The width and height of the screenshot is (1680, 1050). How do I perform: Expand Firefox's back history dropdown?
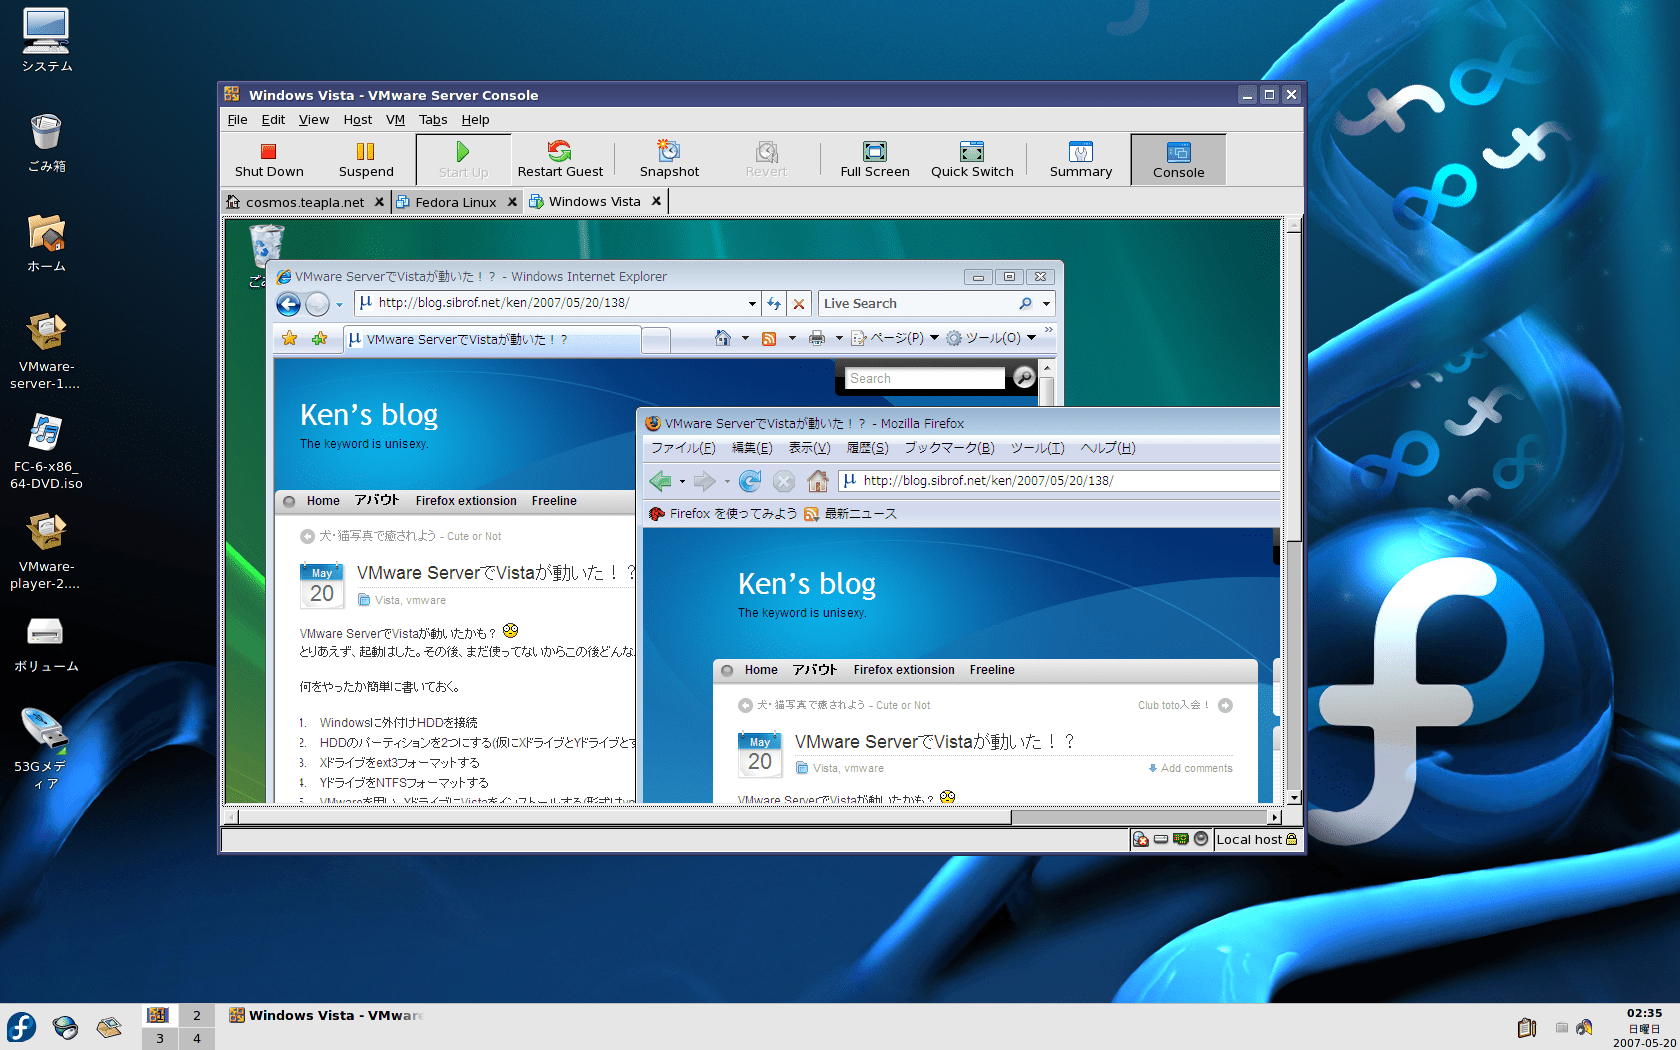click(682, 481)
